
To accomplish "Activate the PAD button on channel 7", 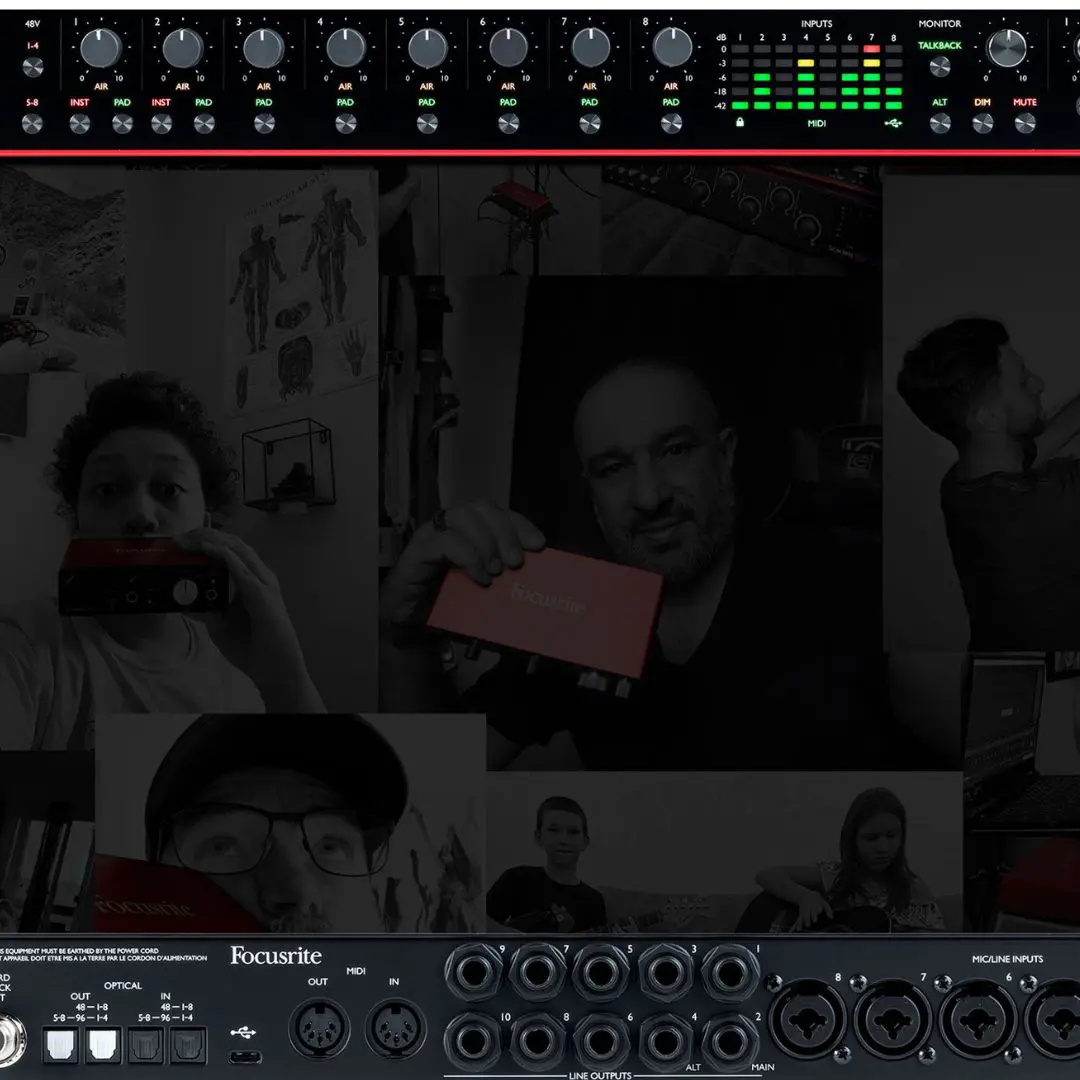I will click(590, 123).
